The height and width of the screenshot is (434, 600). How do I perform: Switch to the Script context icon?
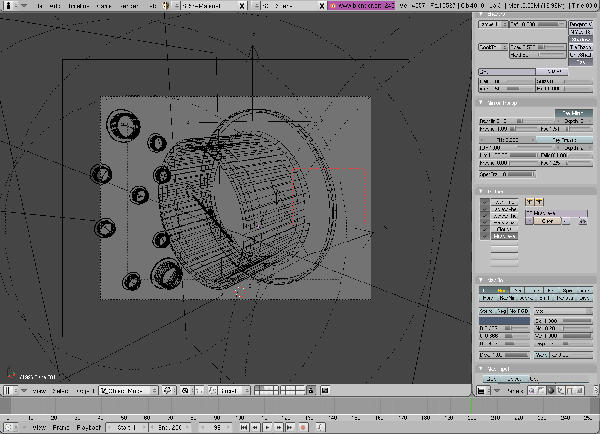click(541, 391)
